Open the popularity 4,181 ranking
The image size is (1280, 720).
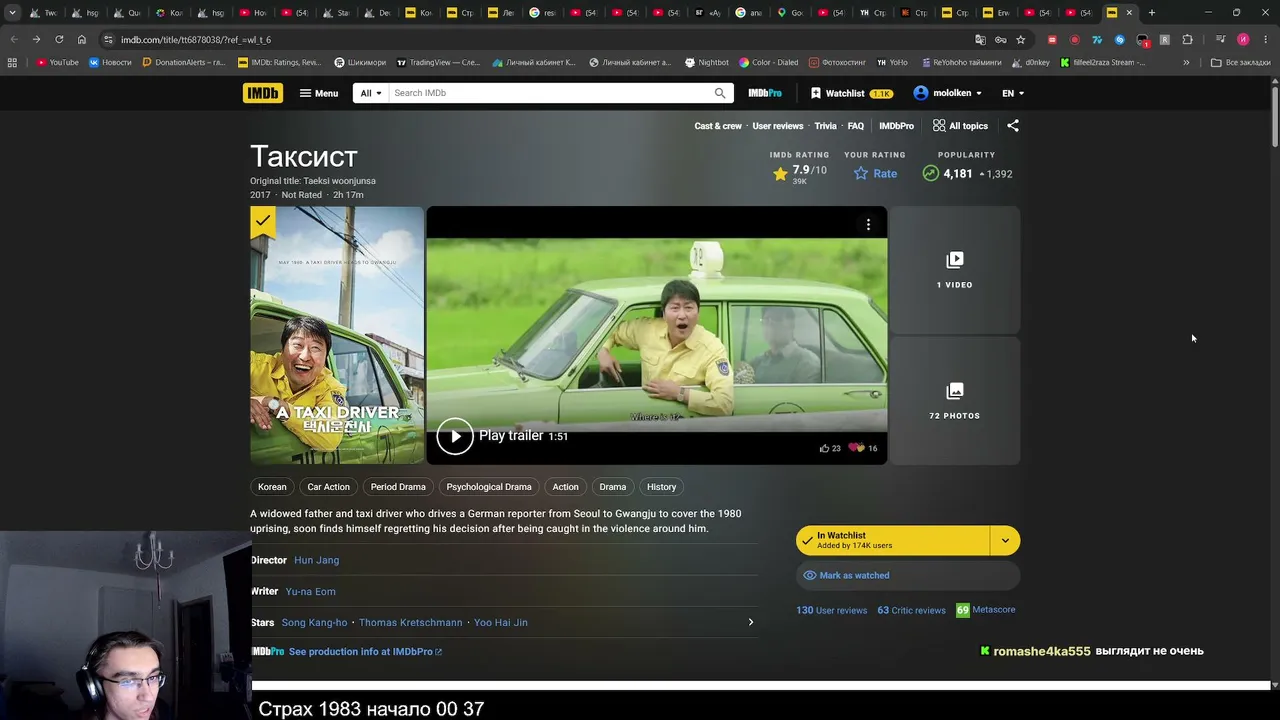[x=966, y=173]
